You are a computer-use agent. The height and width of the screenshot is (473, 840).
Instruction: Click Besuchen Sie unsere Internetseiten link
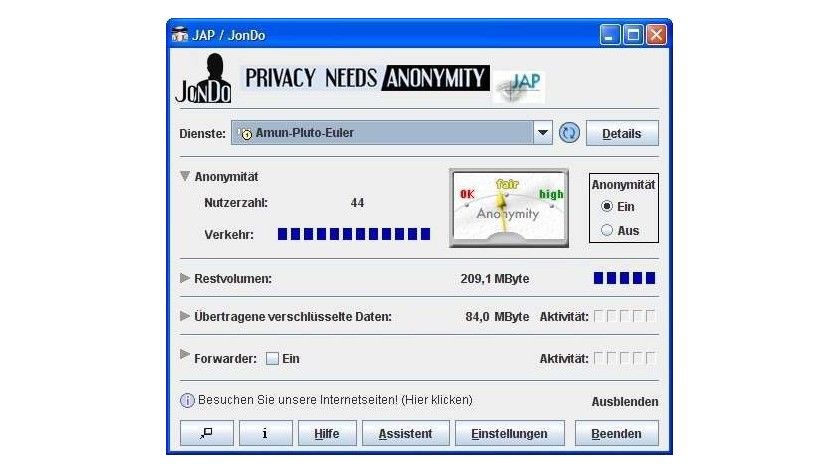coord(335,400)
